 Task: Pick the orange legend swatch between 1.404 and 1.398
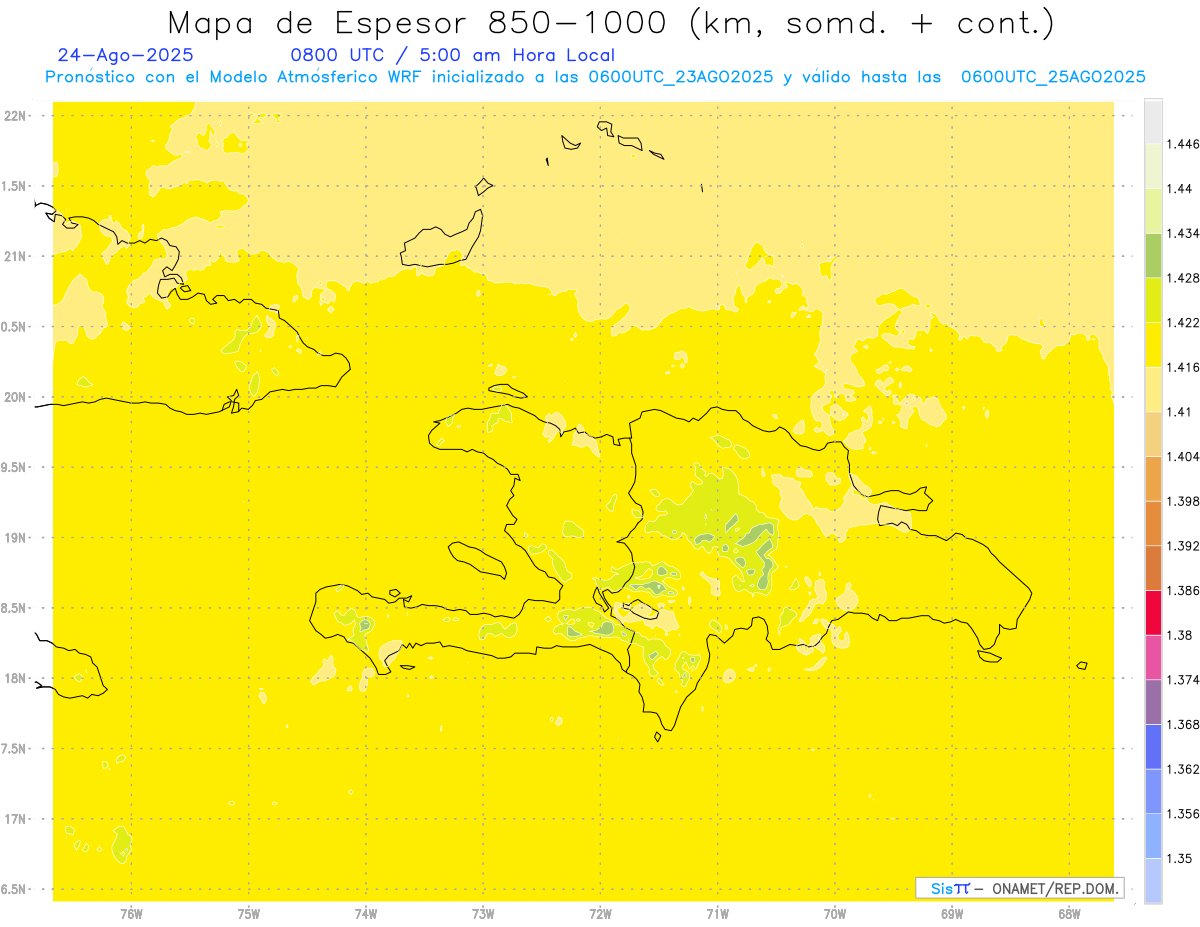[1153, 478]
